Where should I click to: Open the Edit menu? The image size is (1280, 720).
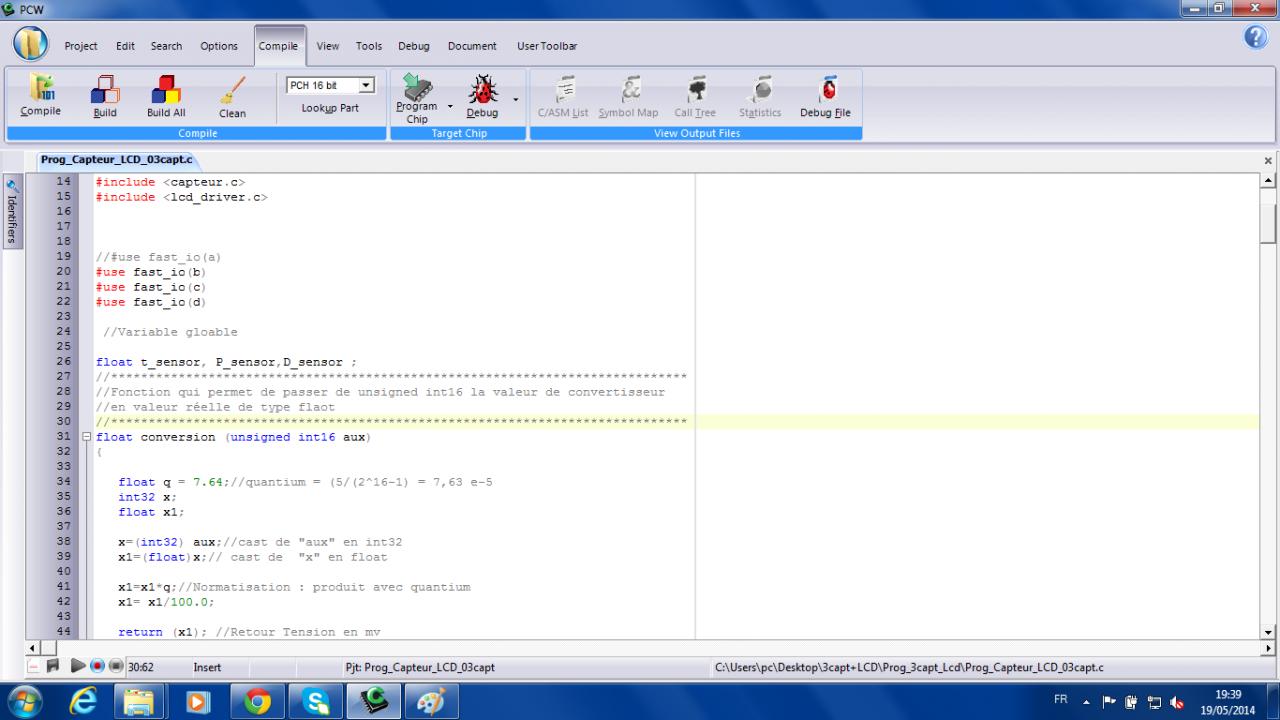[125, 46]
